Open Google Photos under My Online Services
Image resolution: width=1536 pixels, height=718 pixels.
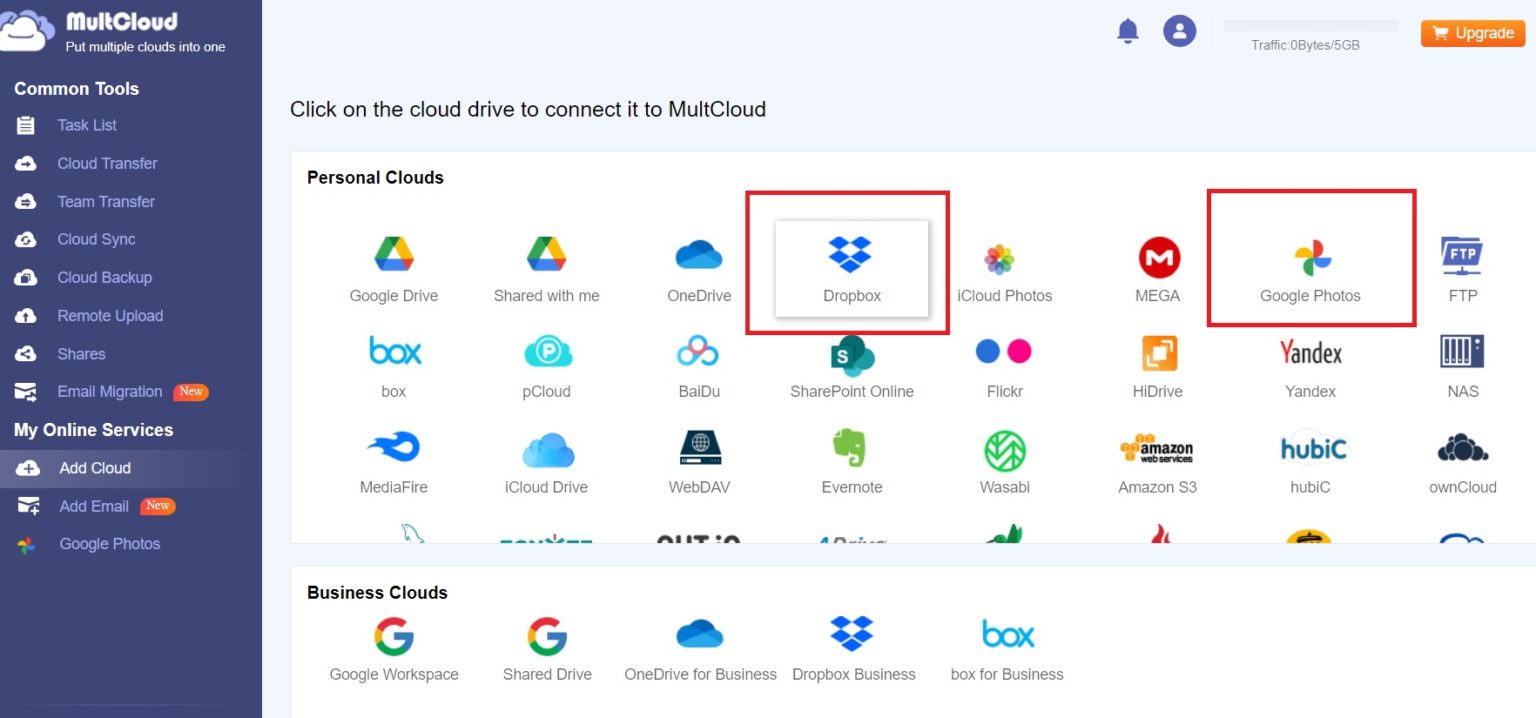[109, 544]
